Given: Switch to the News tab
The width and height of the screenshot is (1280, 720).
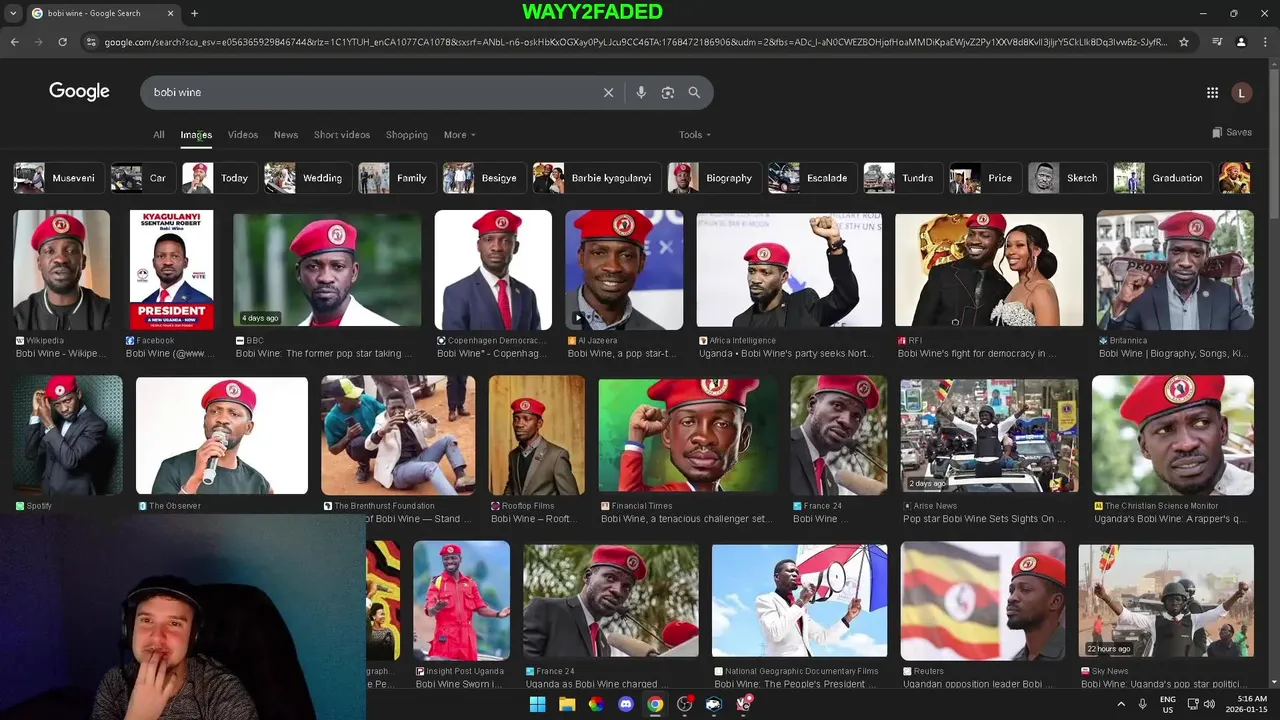Looking at the screenshot, I should pos(286,134).
